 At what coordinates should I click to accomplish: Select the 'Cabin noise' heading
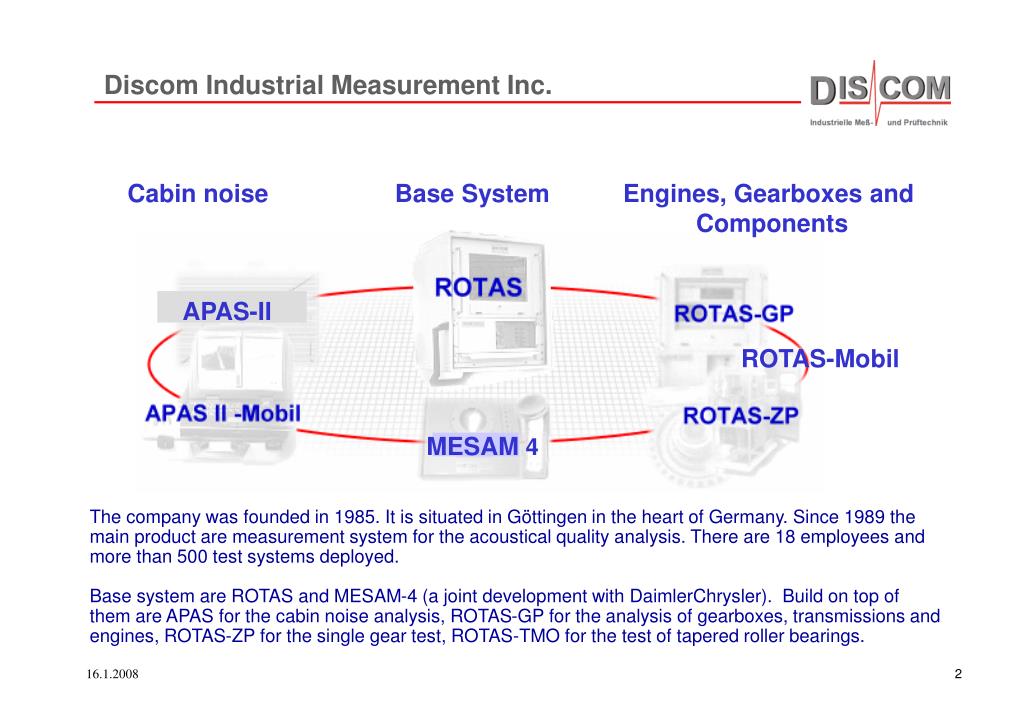coord(198,194)
